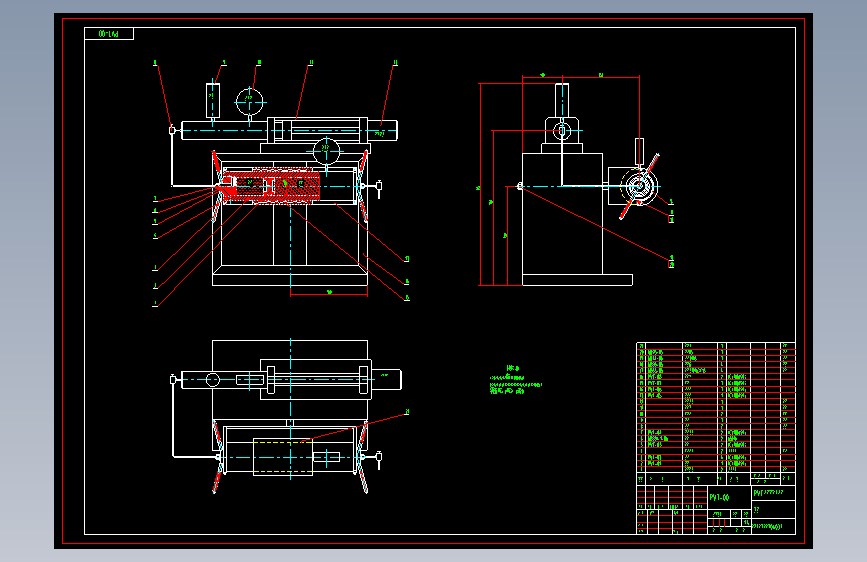
Task: Select the handle knob right of front view spindle
Action: (379, 188)
